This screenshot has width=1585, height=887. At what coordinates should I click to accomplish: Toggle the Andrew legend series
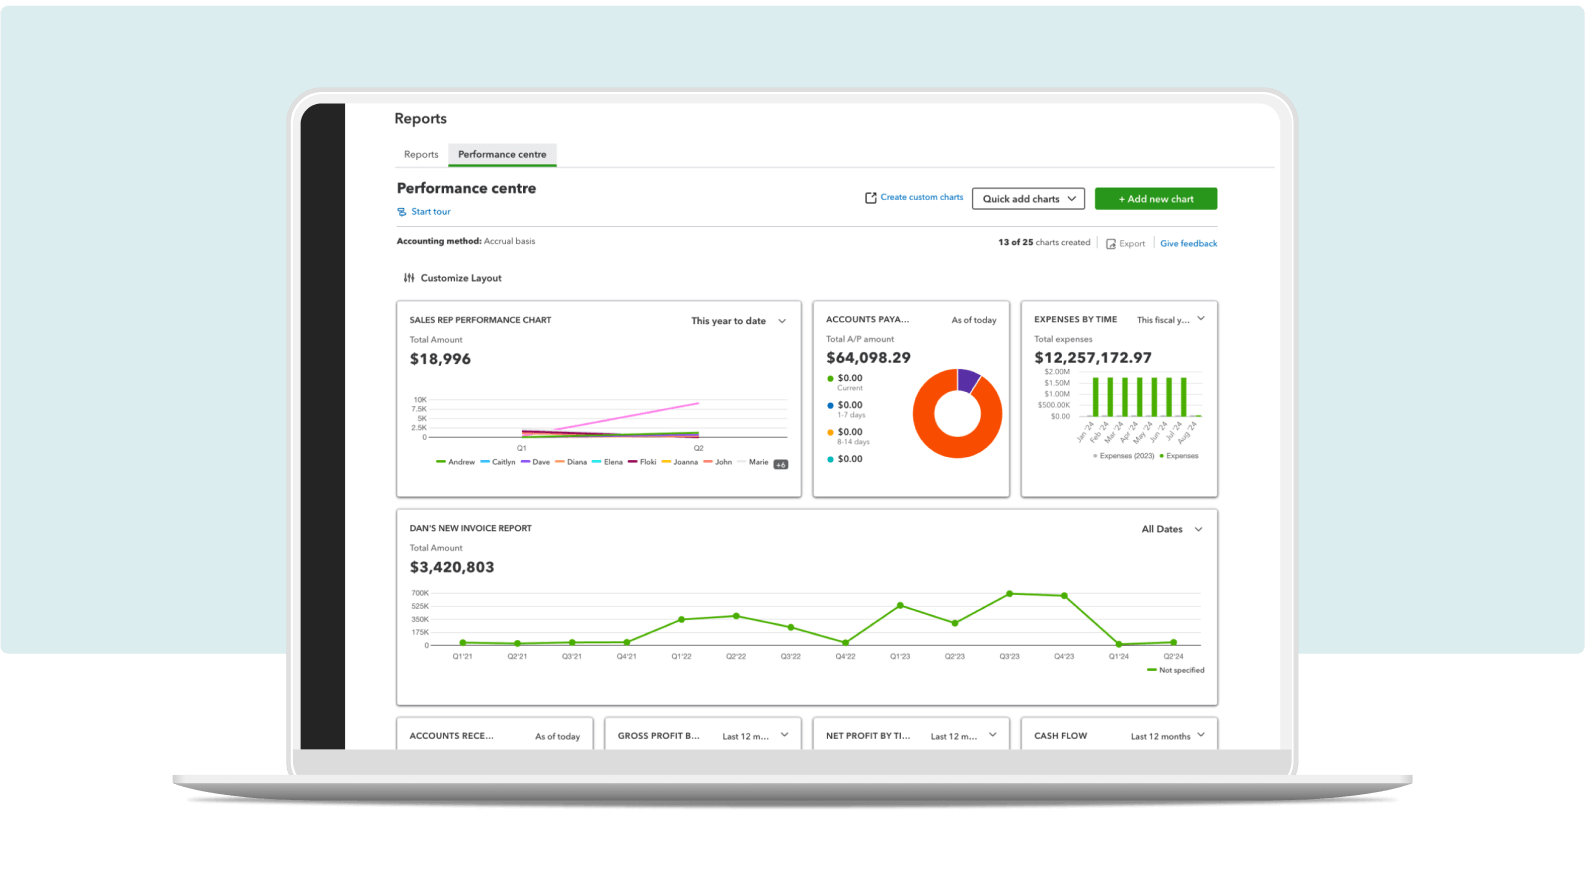[456, 462]
